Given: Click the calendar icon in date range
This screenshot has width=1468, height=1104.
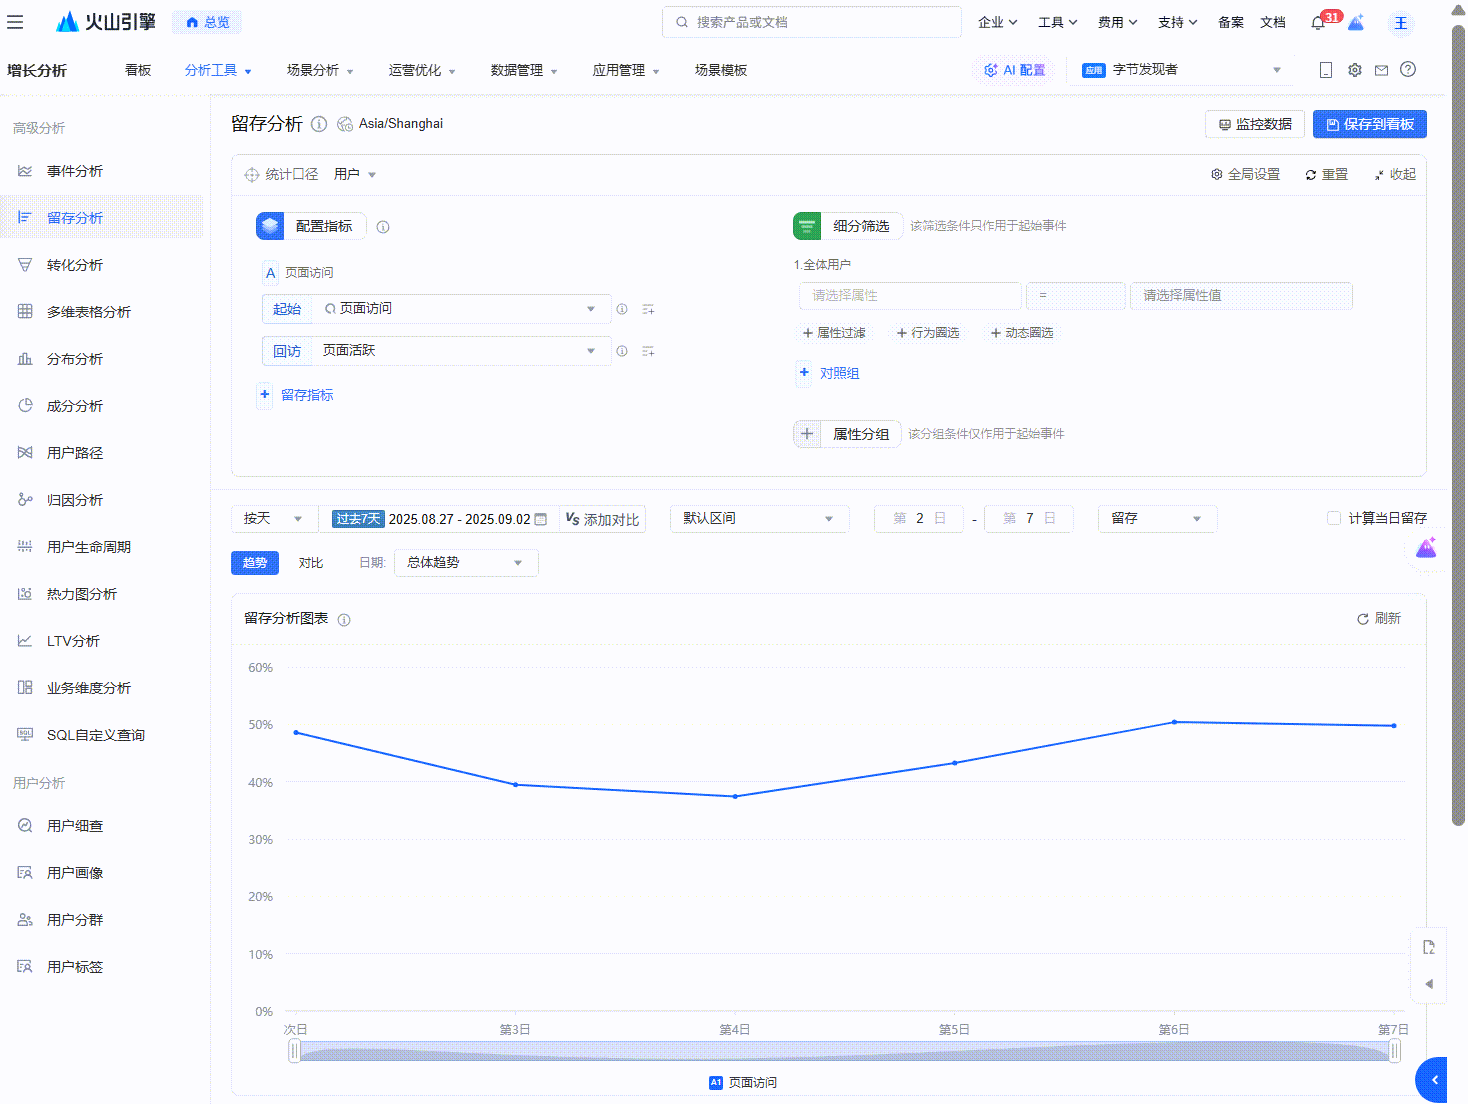Looking at the screenshot, I should click(541, 519).
